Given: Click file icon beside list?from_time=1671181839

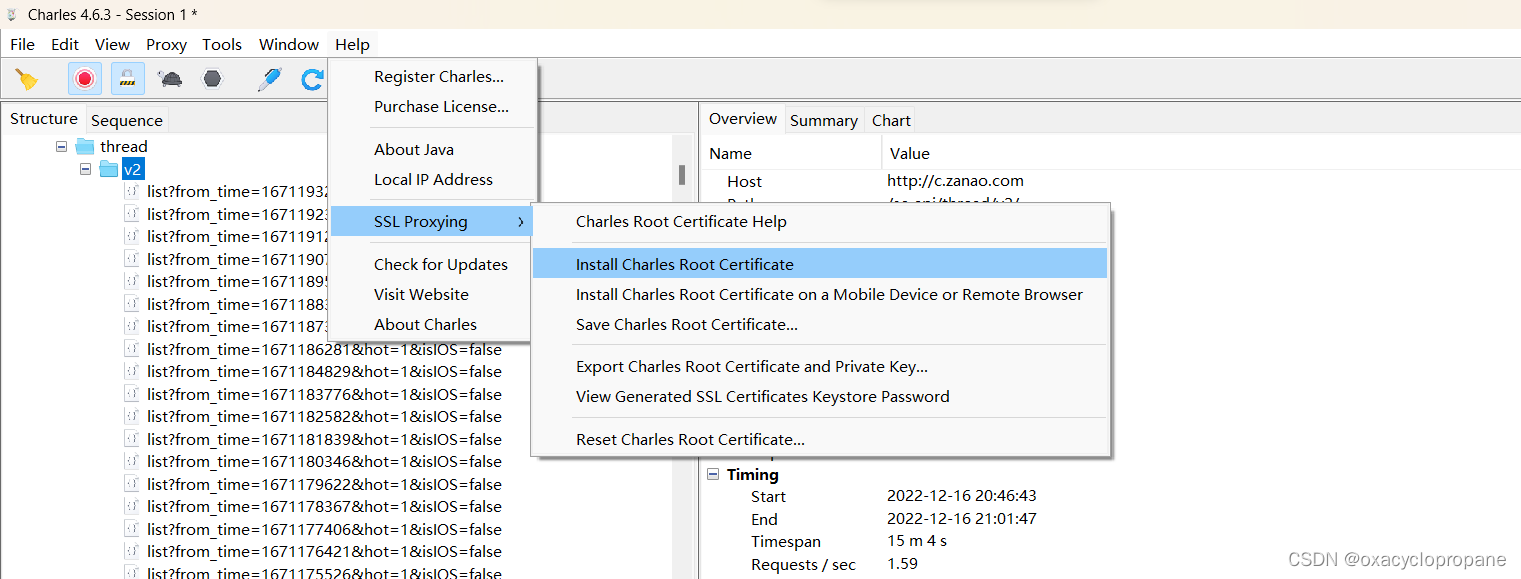Looking at the screenshot, I should (x=131, y=439).
